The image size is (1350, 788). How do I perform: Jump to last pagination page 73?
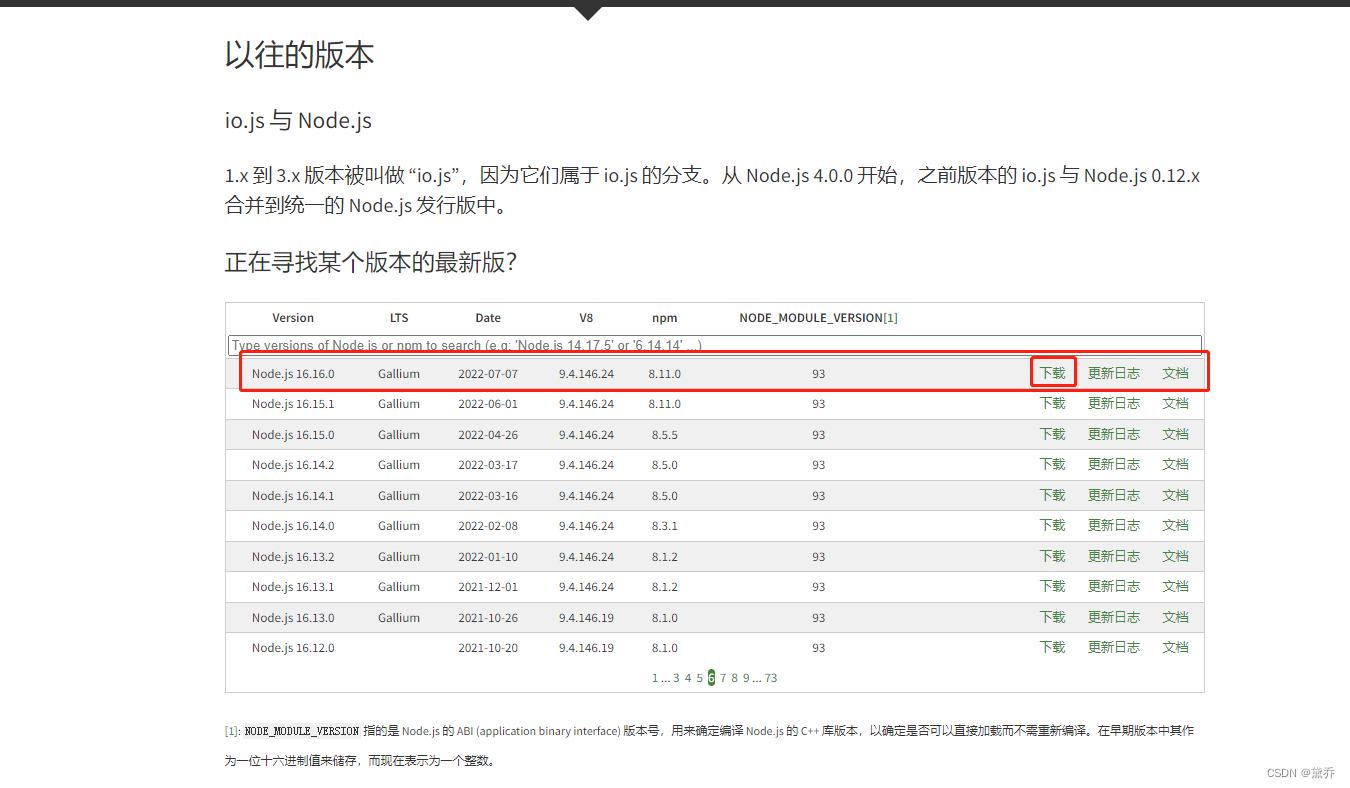click(x=771, y=678)
